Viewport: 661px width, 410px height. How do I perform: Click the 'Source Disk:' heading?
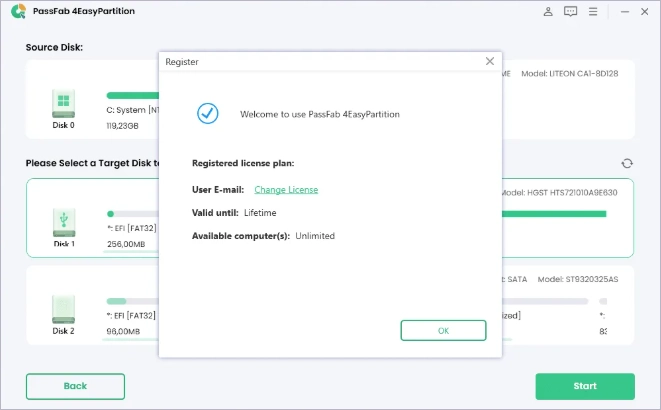click(x=54, y=47)
